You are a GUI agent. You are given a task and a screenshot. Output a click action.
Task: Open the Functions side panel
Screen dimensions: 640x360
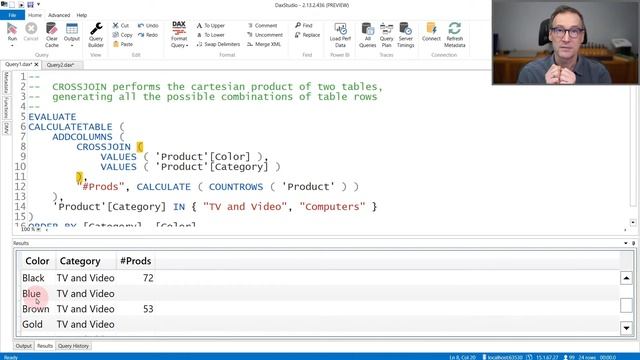point(6,107)
